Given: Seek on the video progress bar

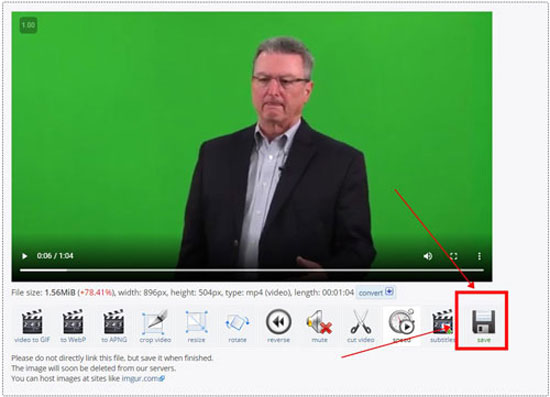Looking at the screenshot, I should coord(252,270).
